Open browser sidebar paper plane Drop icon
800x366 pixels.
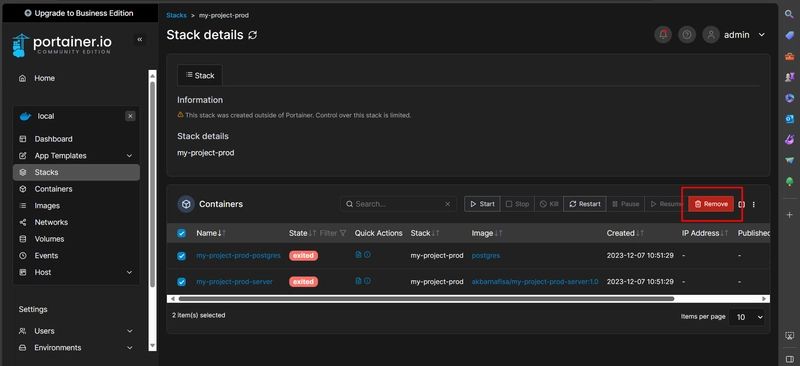pyautogui.click(x=789, y=160)
